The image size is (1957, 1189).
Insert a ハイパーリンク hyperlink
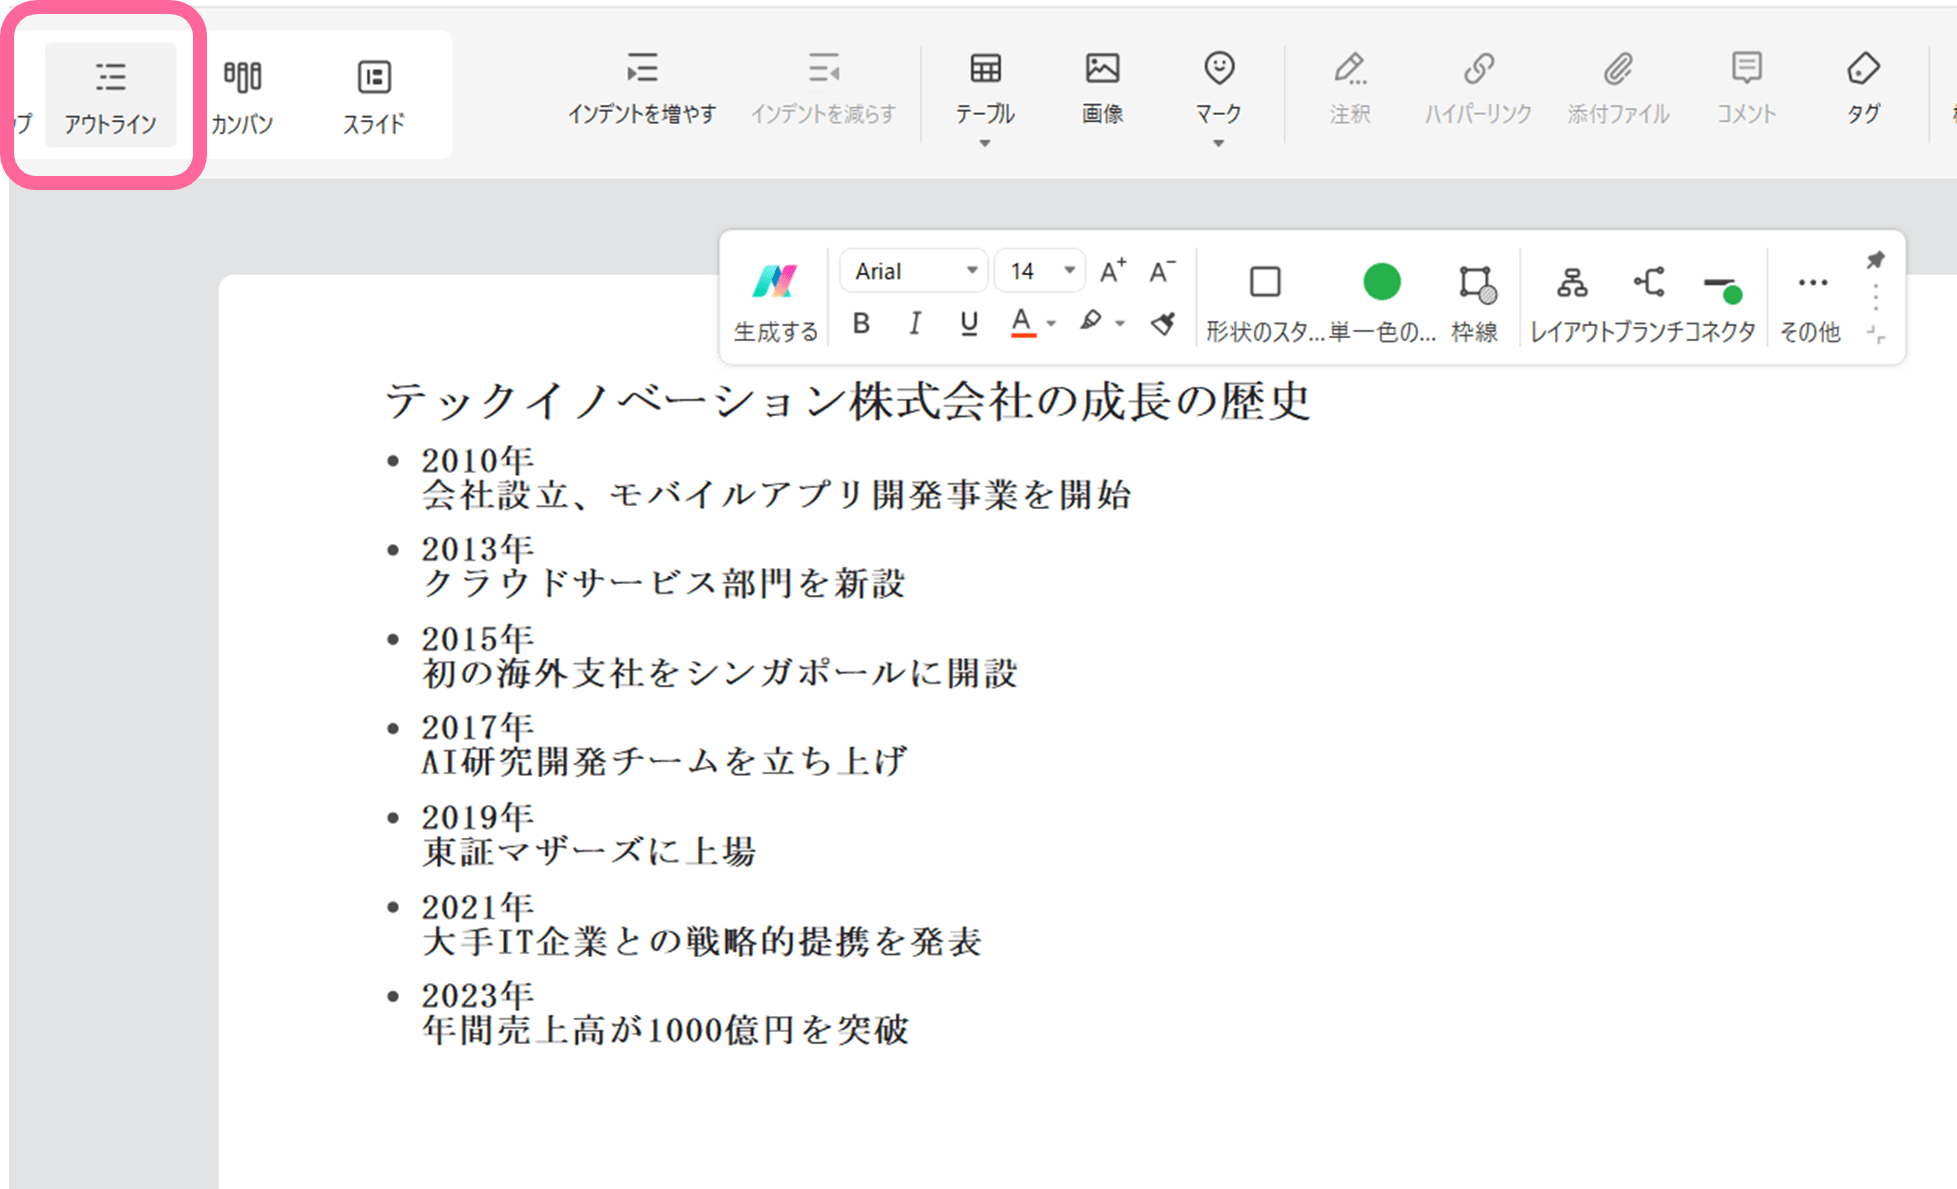pyautogui.click(x=1478, y=88)
